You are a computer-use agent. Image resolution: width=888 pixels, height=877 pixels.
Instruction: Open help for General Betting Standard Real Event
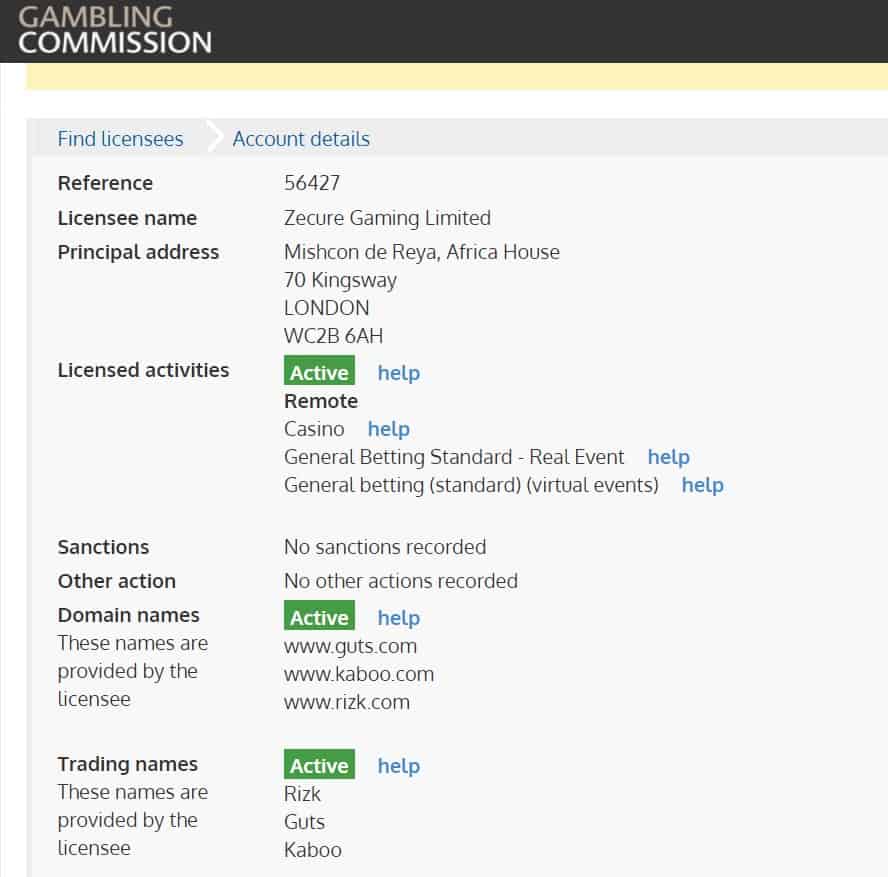[x=669, y=457]
